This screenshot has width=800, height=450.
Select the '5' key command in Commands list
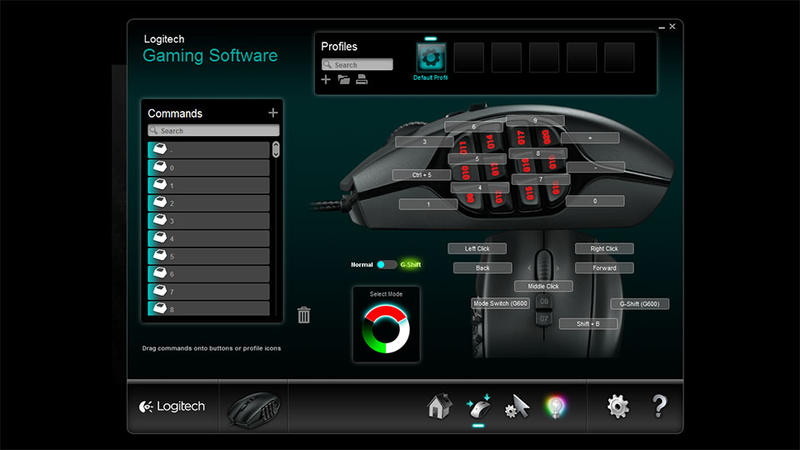209,256
